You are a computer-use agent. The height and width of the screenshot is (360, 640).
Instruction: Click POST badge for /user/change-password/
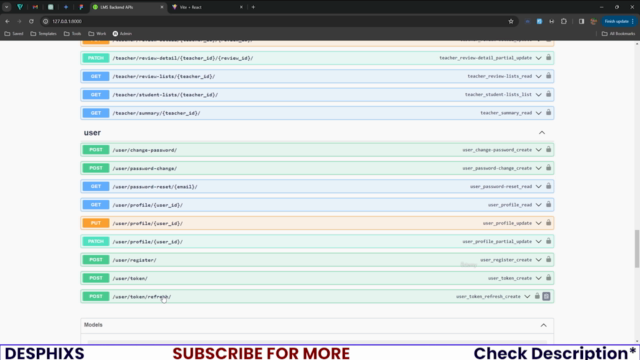(x=96, y=150)
